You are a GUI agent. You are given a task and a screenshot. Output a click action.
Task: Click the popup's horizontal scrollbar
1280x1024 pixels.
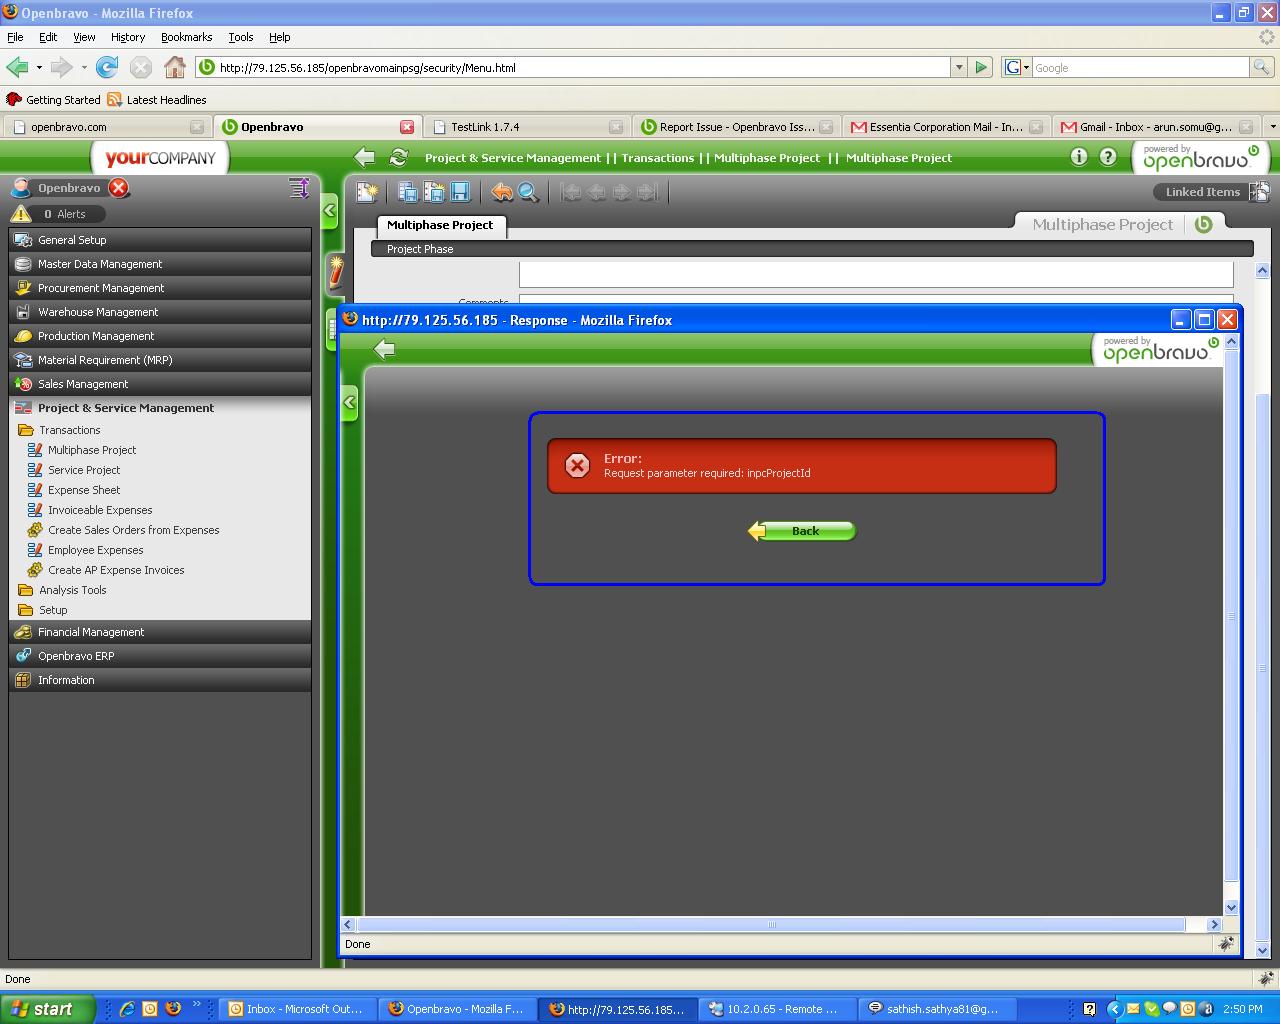click(x=770, y=925)
